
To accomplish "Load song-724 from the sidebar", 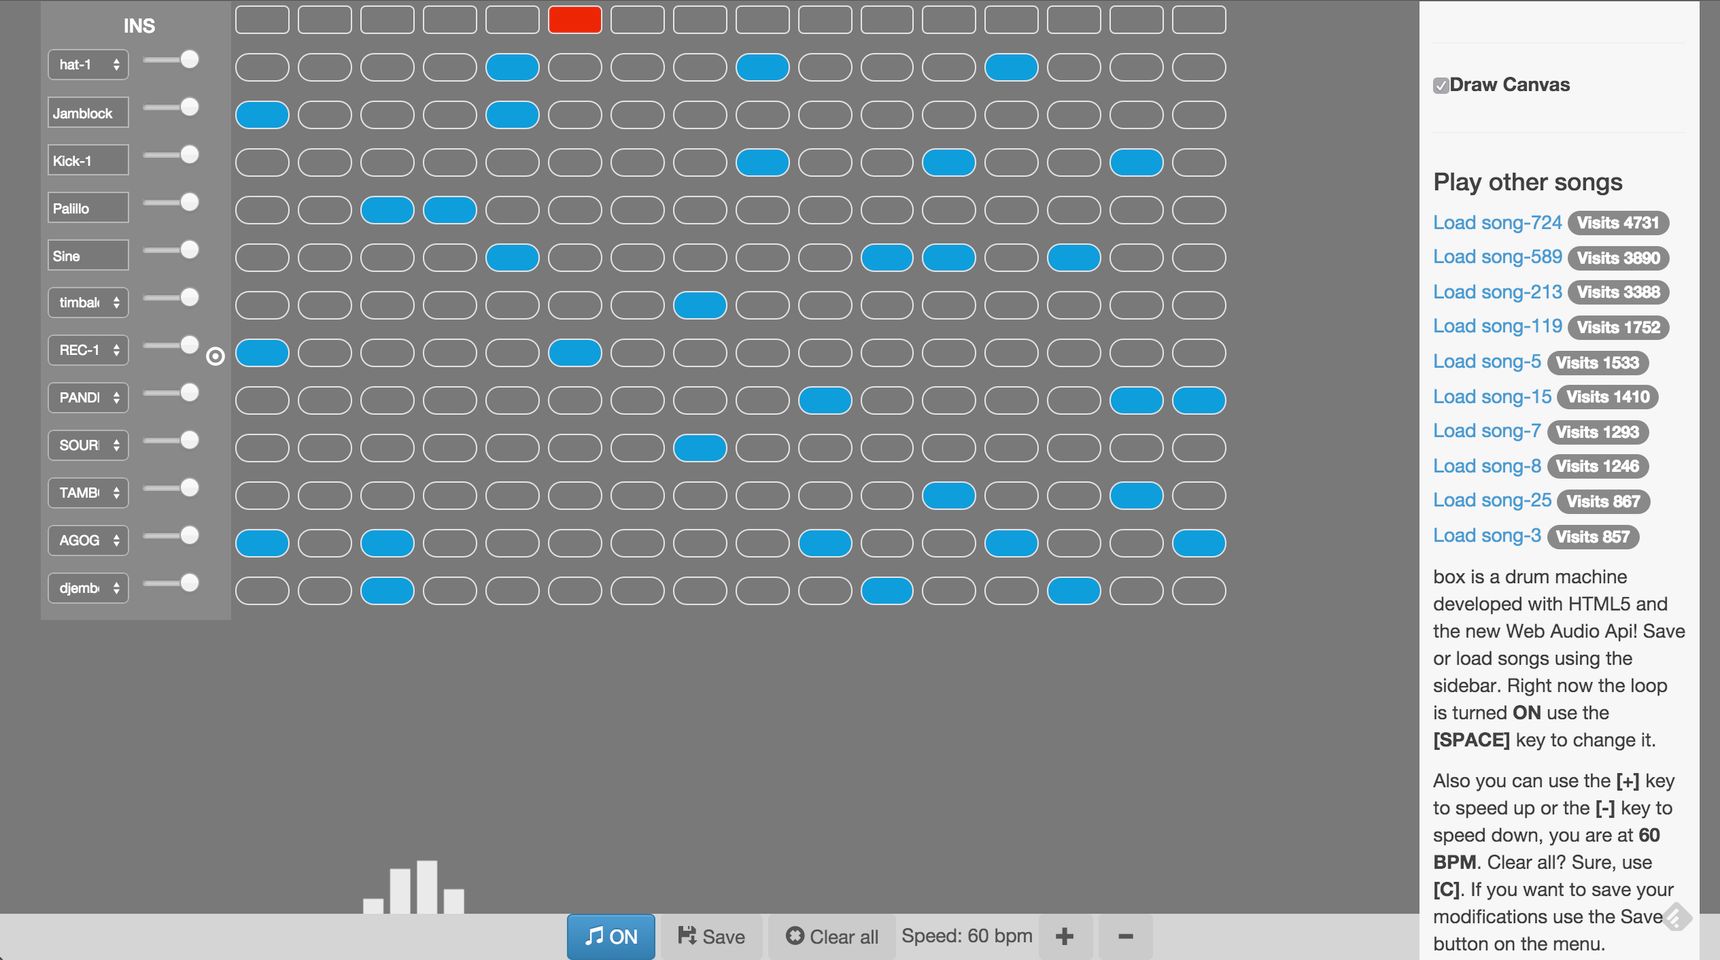I will tap(1497, 223).
